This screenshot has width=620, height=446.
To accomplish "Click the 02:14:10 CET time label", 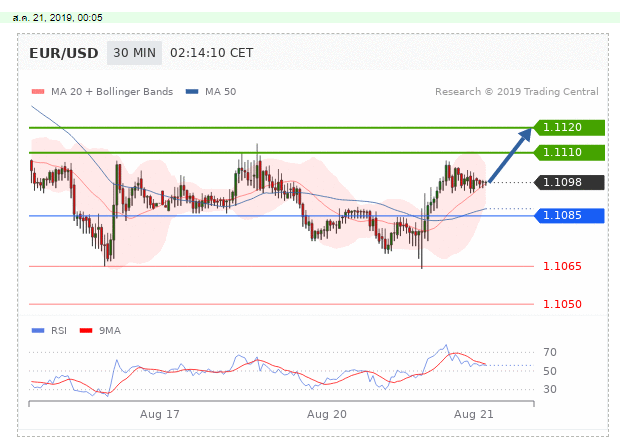I will tap(212, 53).
